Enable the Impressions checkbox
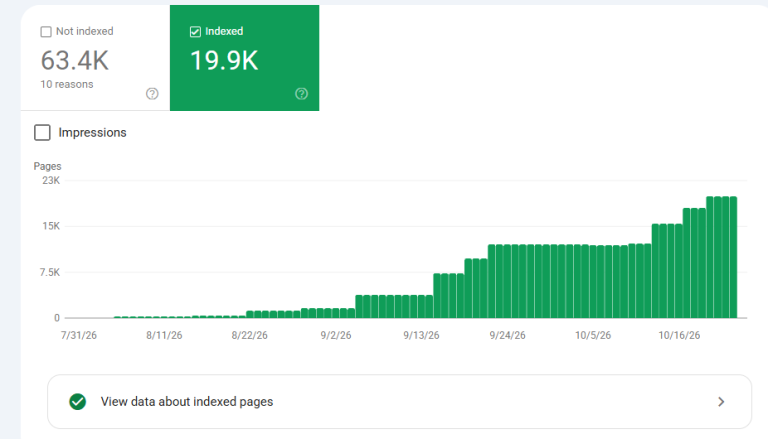This screenshot has width=768, height=439. point(42,132)
